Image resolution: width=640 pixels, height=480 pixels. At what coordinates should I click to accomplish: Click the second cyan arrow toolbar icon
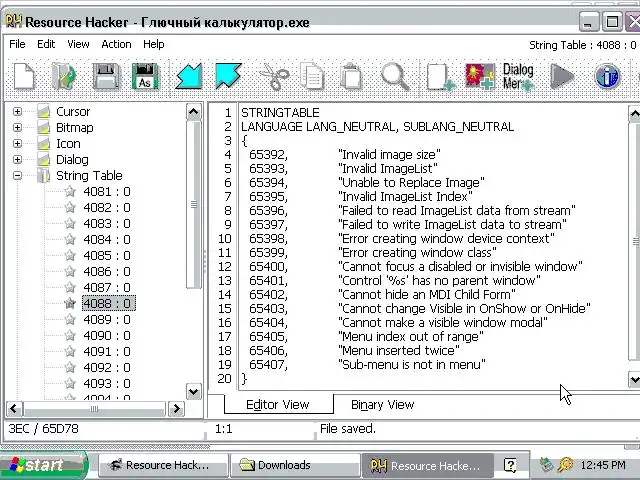pyautogui.click(x=228, y=76)
